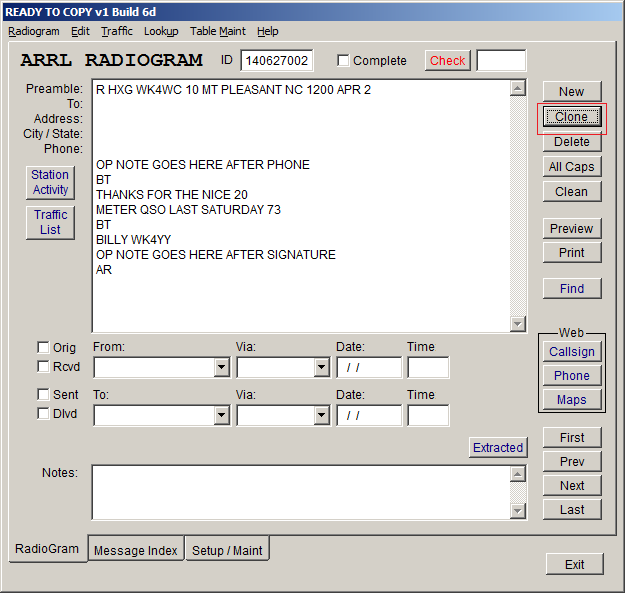The image size is (625, 593).
Task: Click the line 'OP NOTE GOES HERE AFTER SIGNATURE'
Action: point(216,255)
